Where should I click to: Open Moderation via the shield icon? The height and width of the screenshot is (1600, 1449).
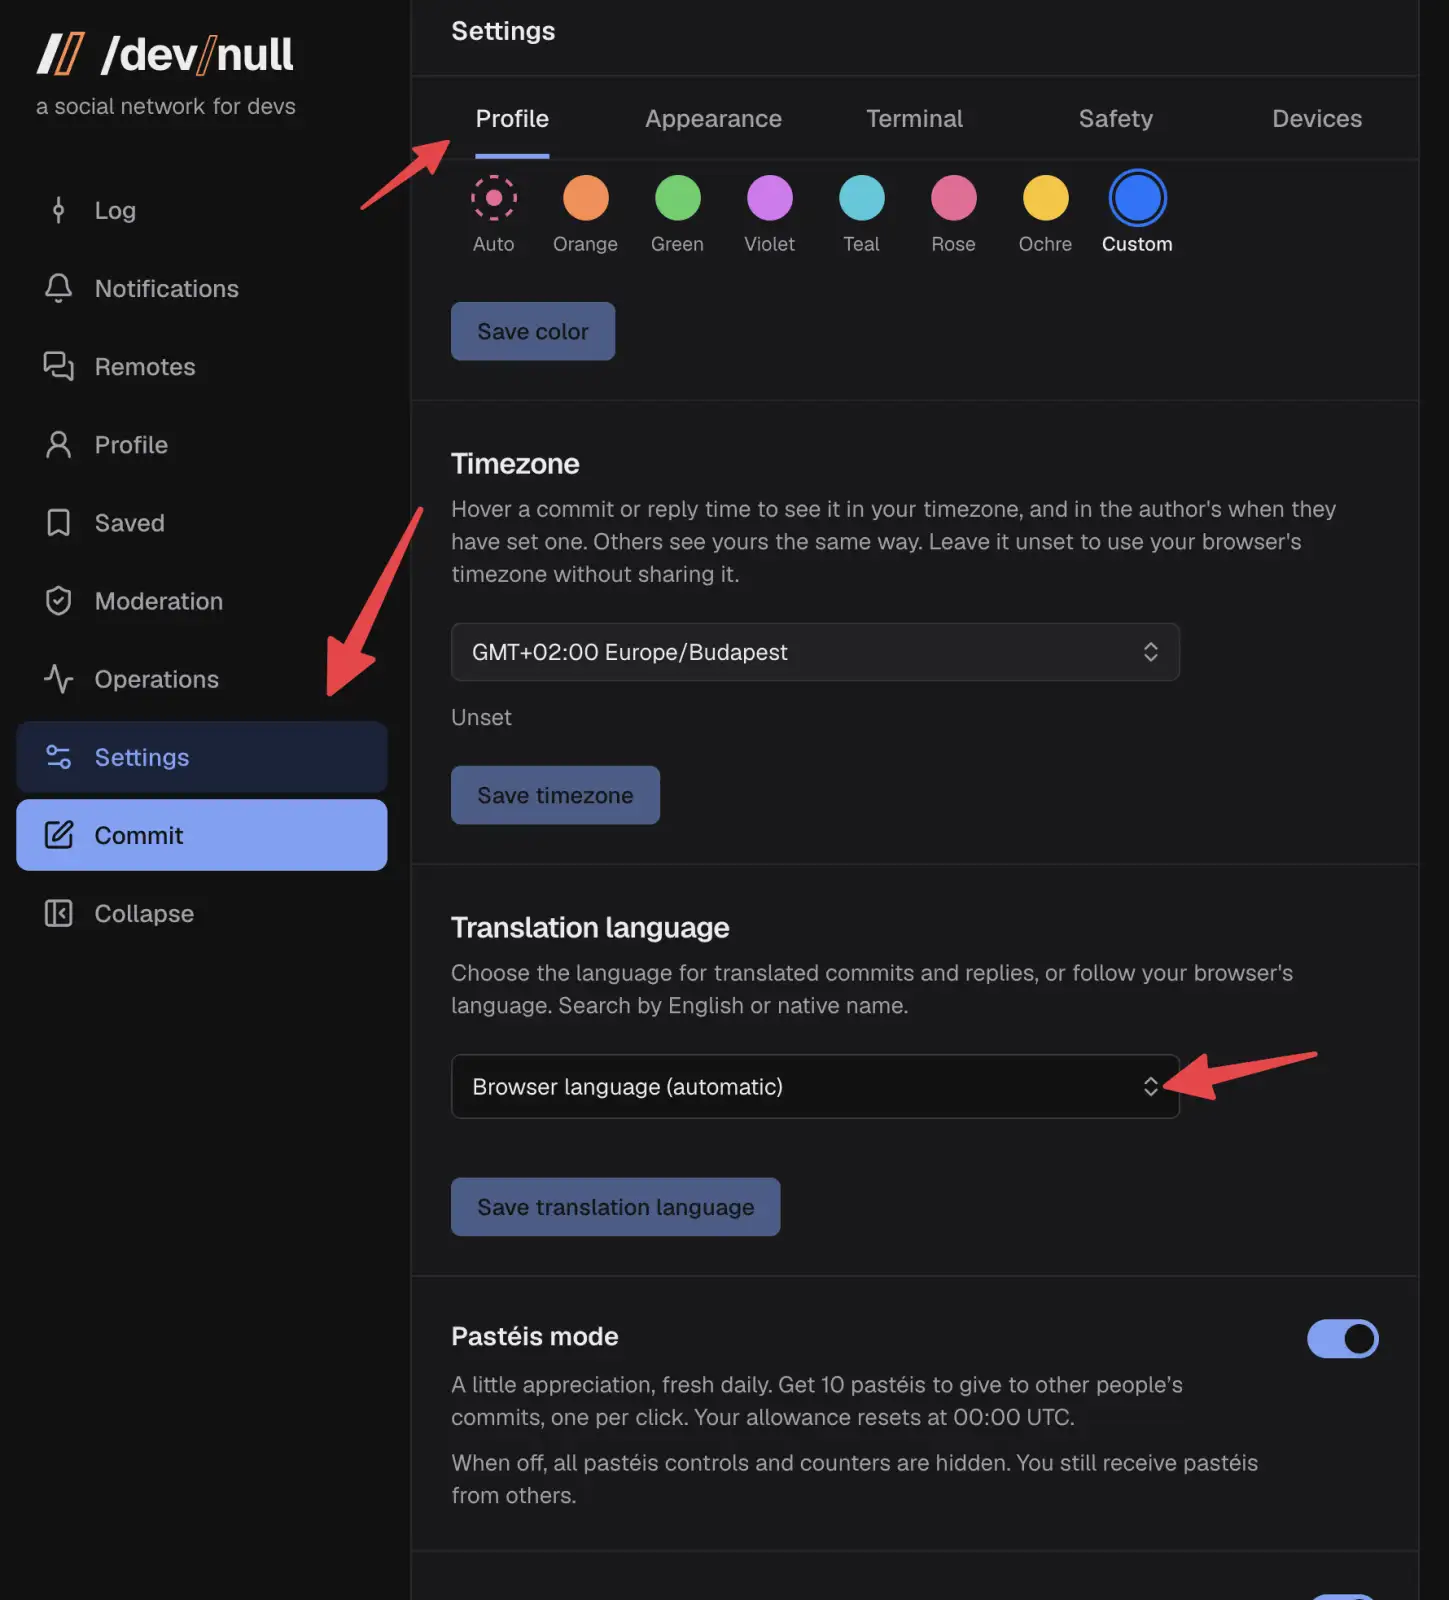pyautogui.click(x=58, y=600)
